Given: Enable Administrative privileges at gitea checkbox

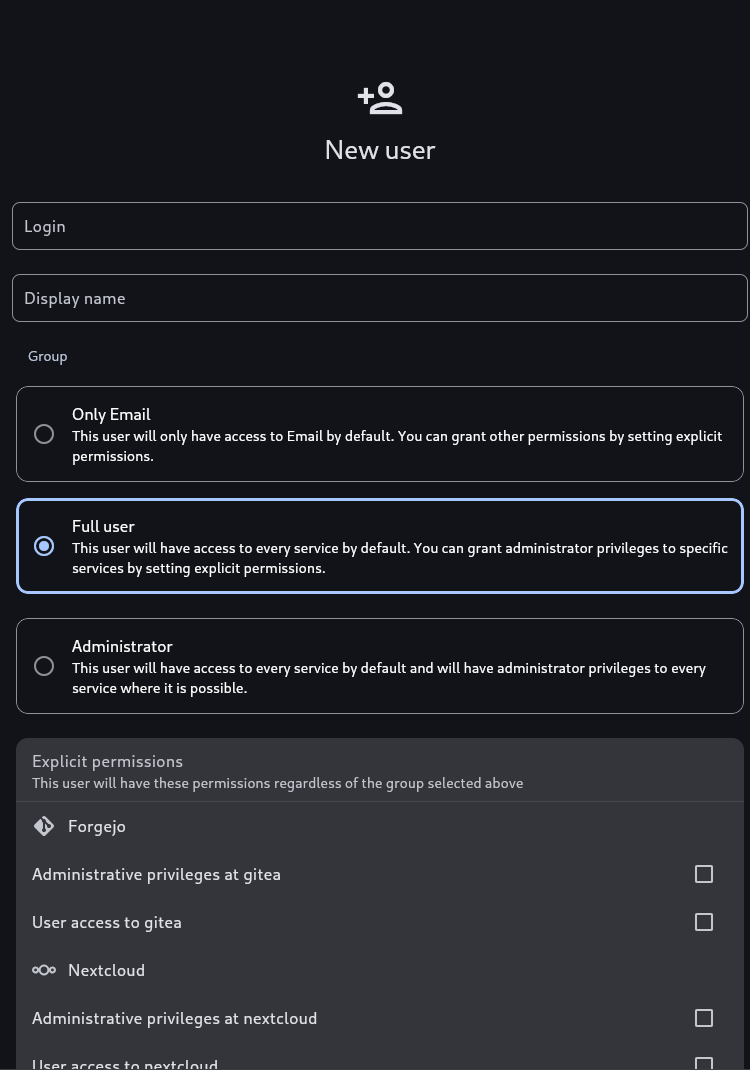Looking at the screenshot, I should point(704,874).
